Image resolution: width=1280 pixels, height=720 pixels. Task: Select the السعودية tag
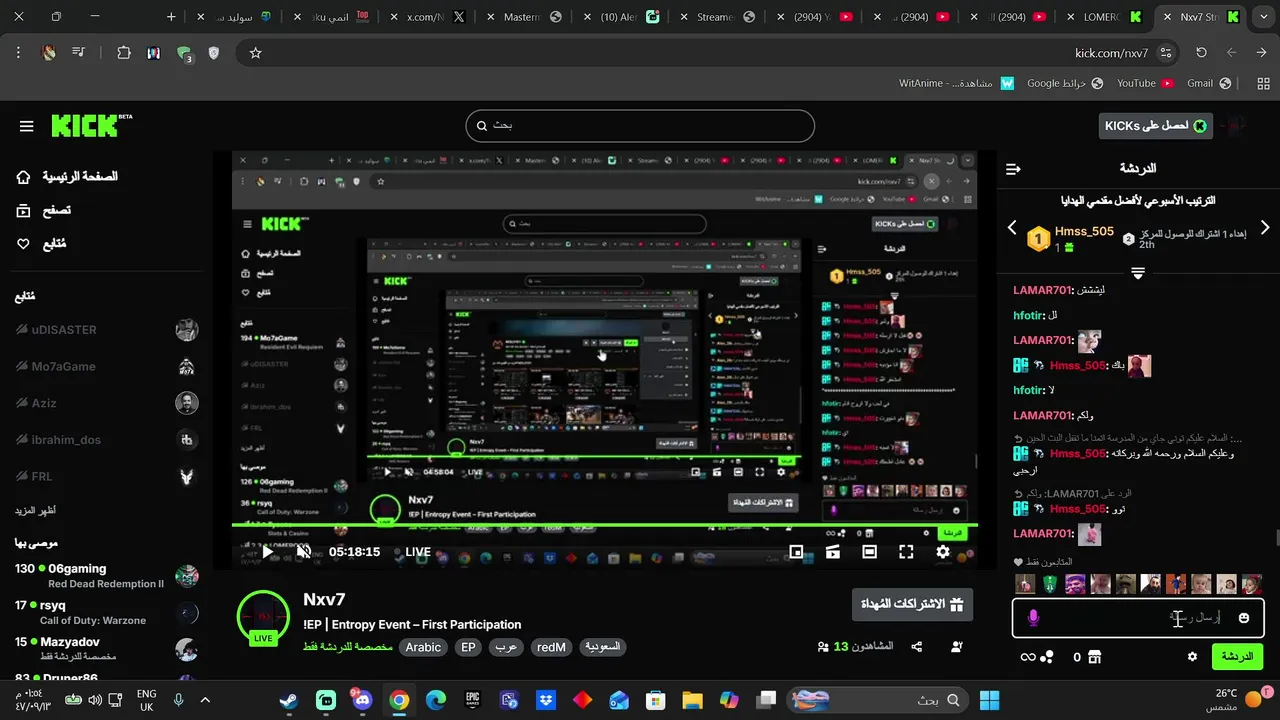(x=602, y=647)
